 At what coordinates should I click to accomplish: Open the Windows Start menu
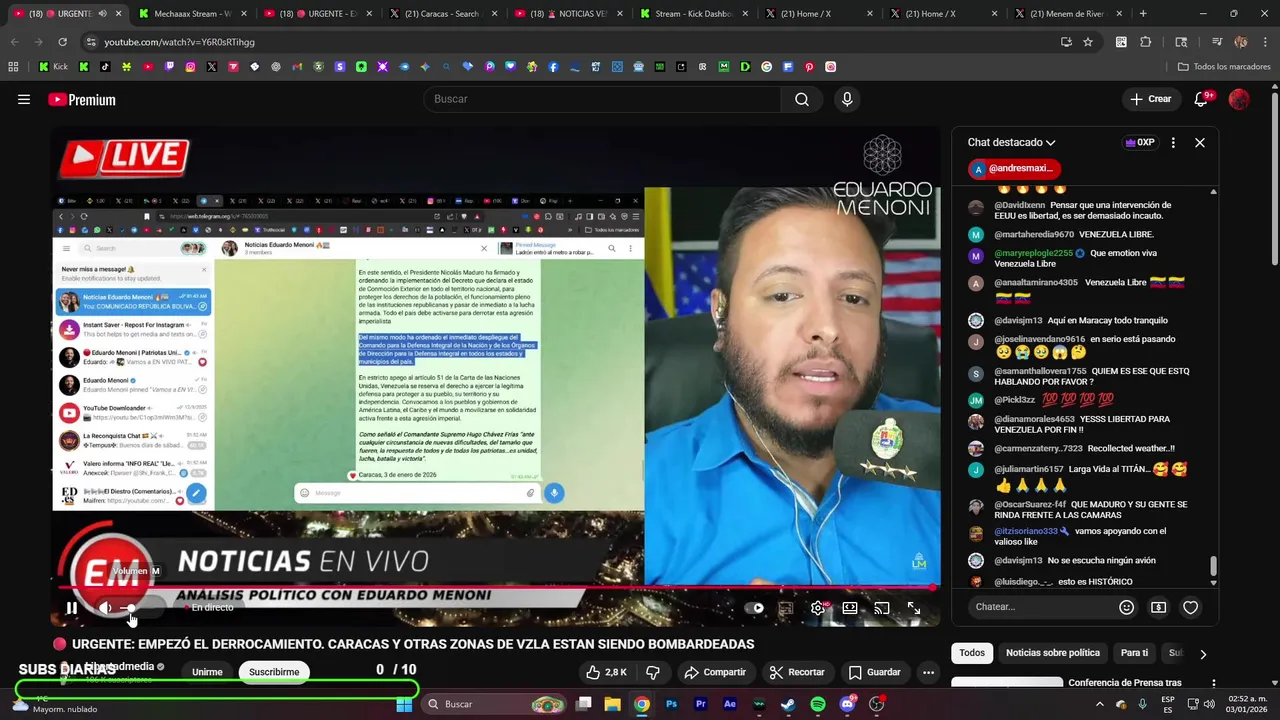point(404,704)
